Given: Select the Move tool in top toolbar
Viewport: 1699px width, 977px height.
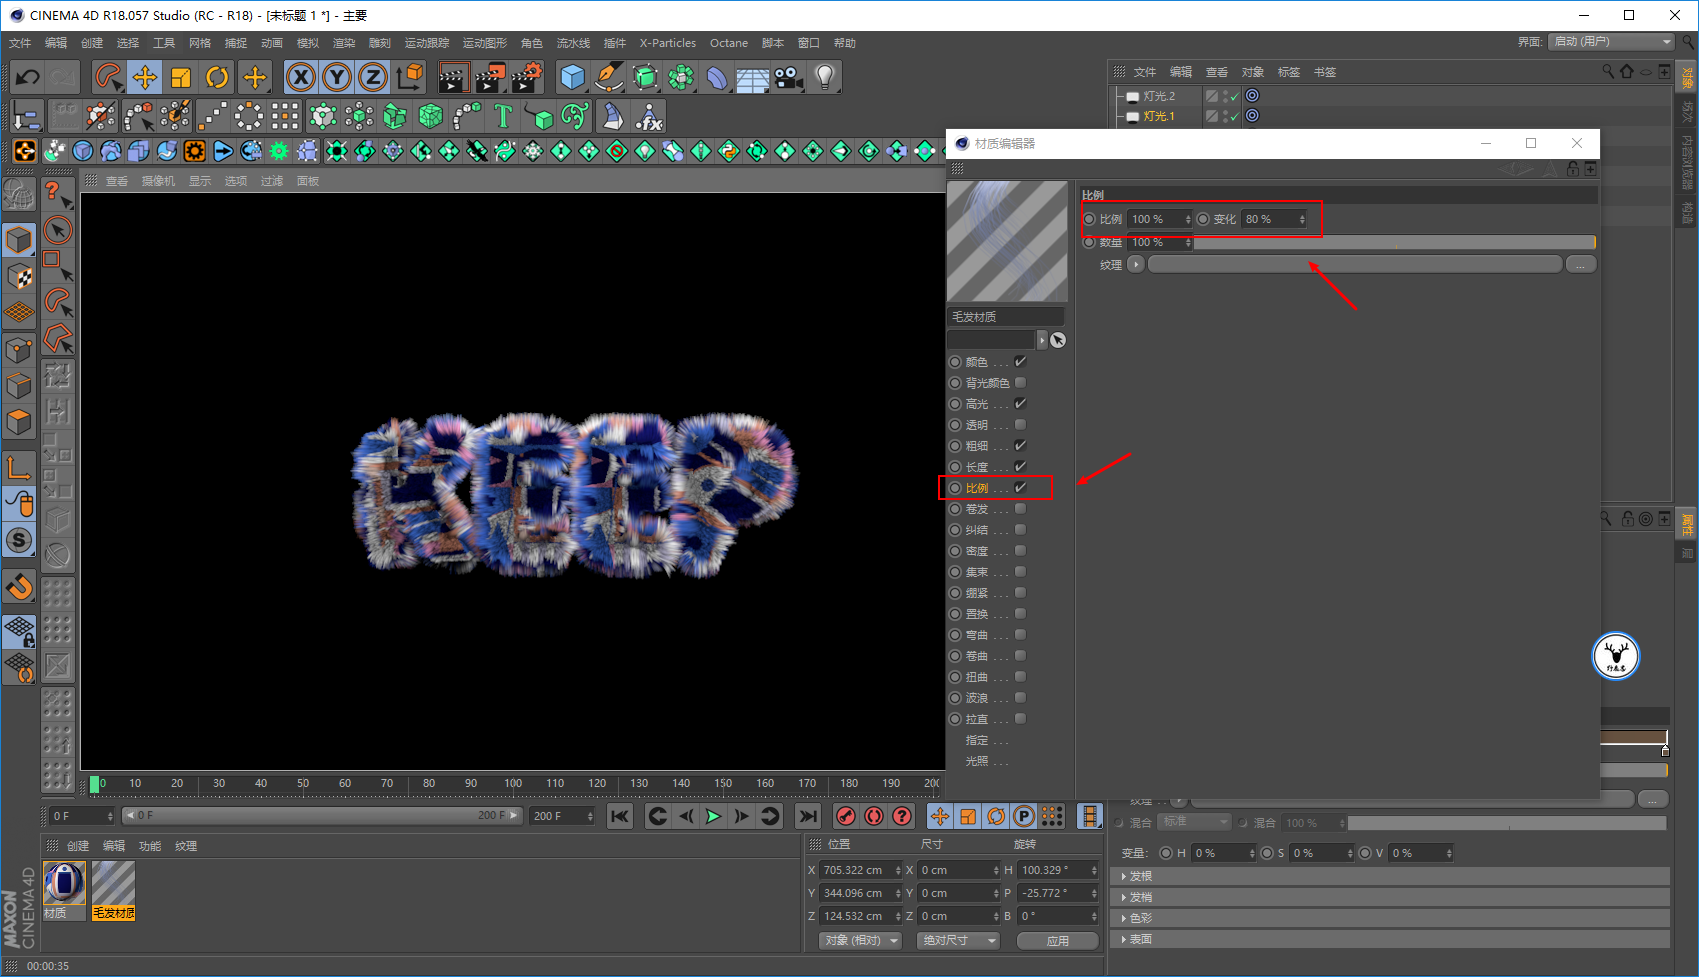Looking at the screenshot, I should (x=144, y=77).
